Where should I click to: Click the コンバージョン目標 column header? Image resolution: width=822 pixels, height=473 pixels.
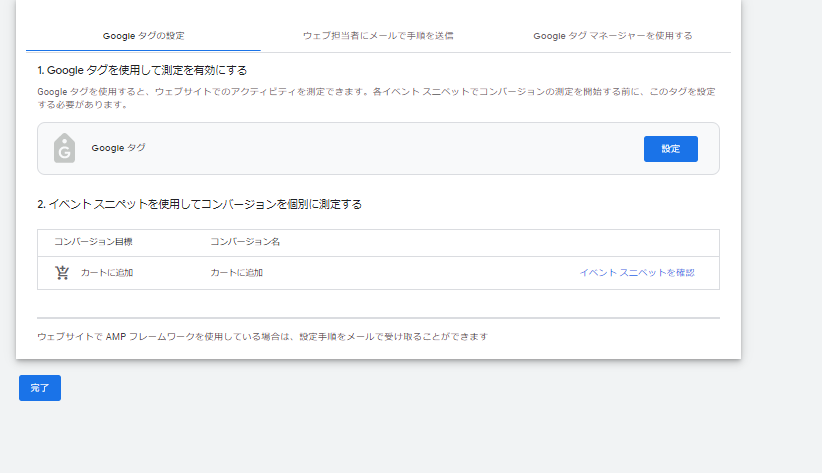coord(93,242)
